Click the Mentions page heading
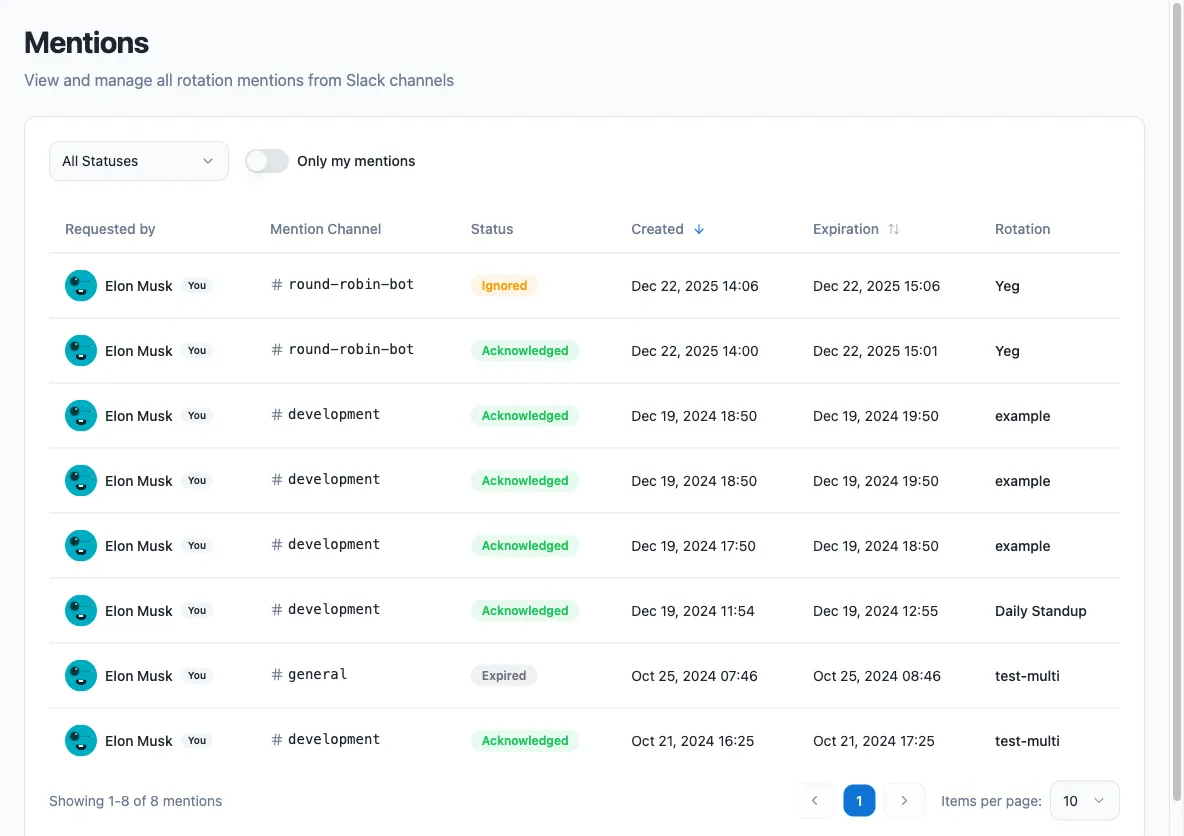 coord(86,43)
